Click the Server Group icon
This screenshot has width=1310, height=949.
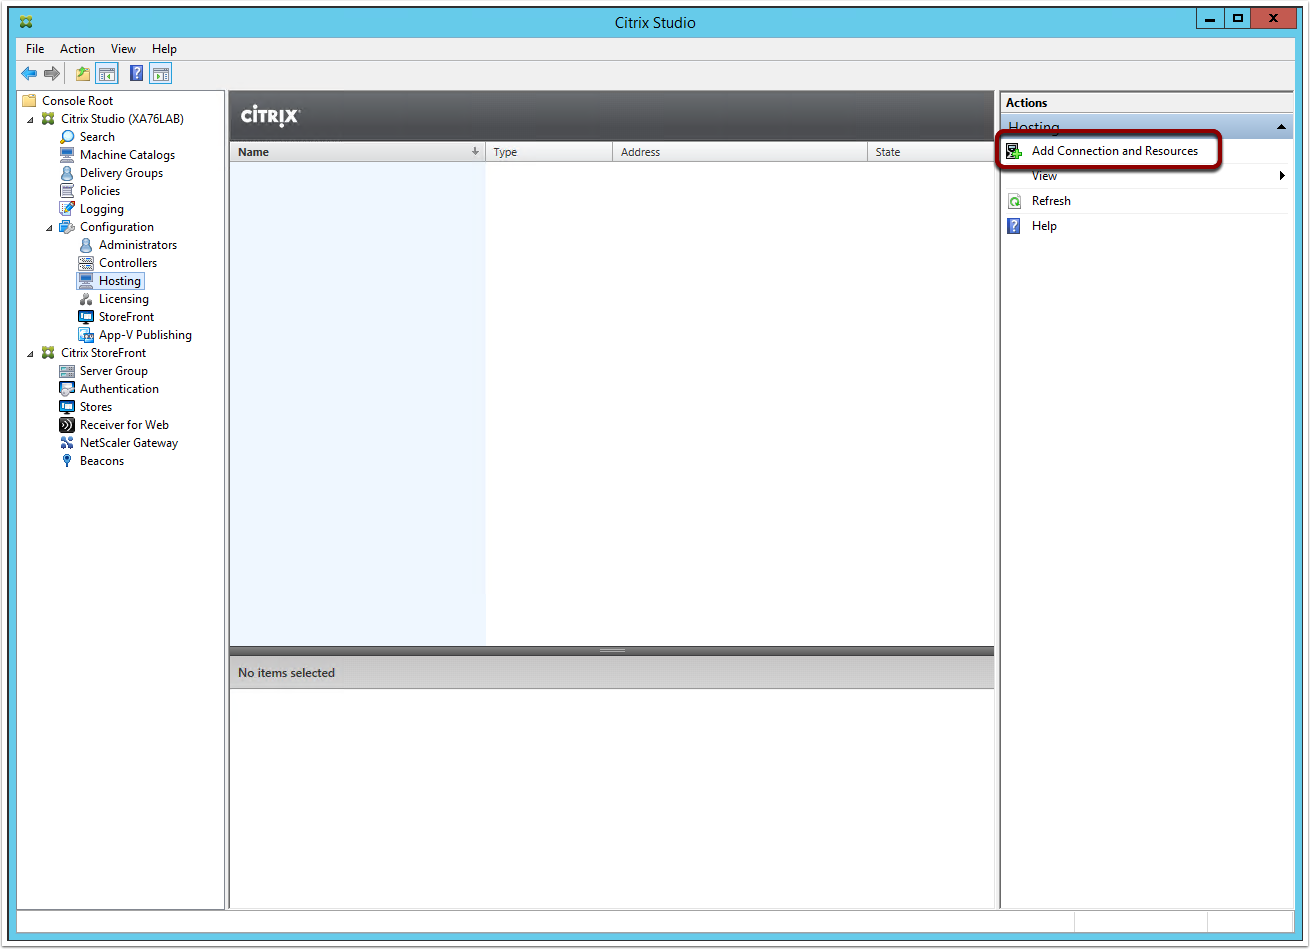tap(67, 371)
